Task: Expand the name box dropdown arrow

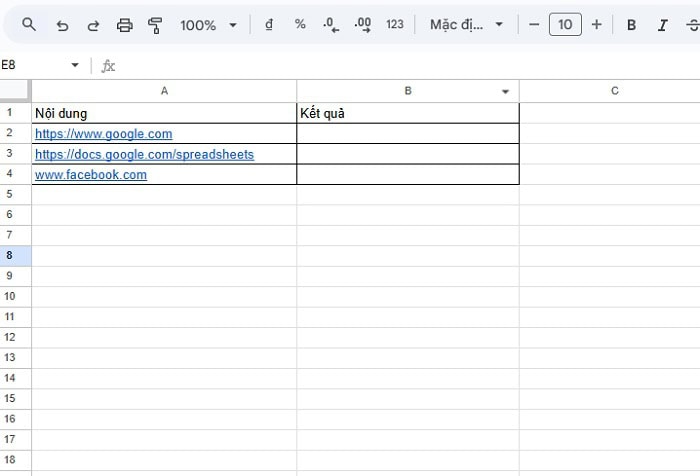Action: click(x=74, y=65)
